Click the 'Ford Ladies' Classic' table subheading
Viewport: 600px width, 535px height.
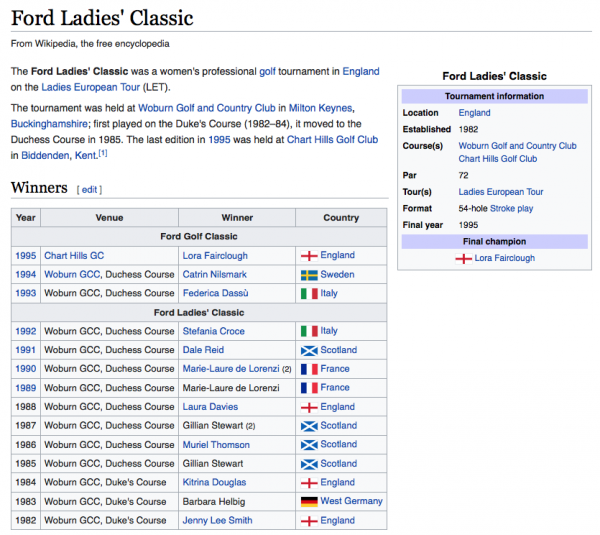[x=199, y=313]
